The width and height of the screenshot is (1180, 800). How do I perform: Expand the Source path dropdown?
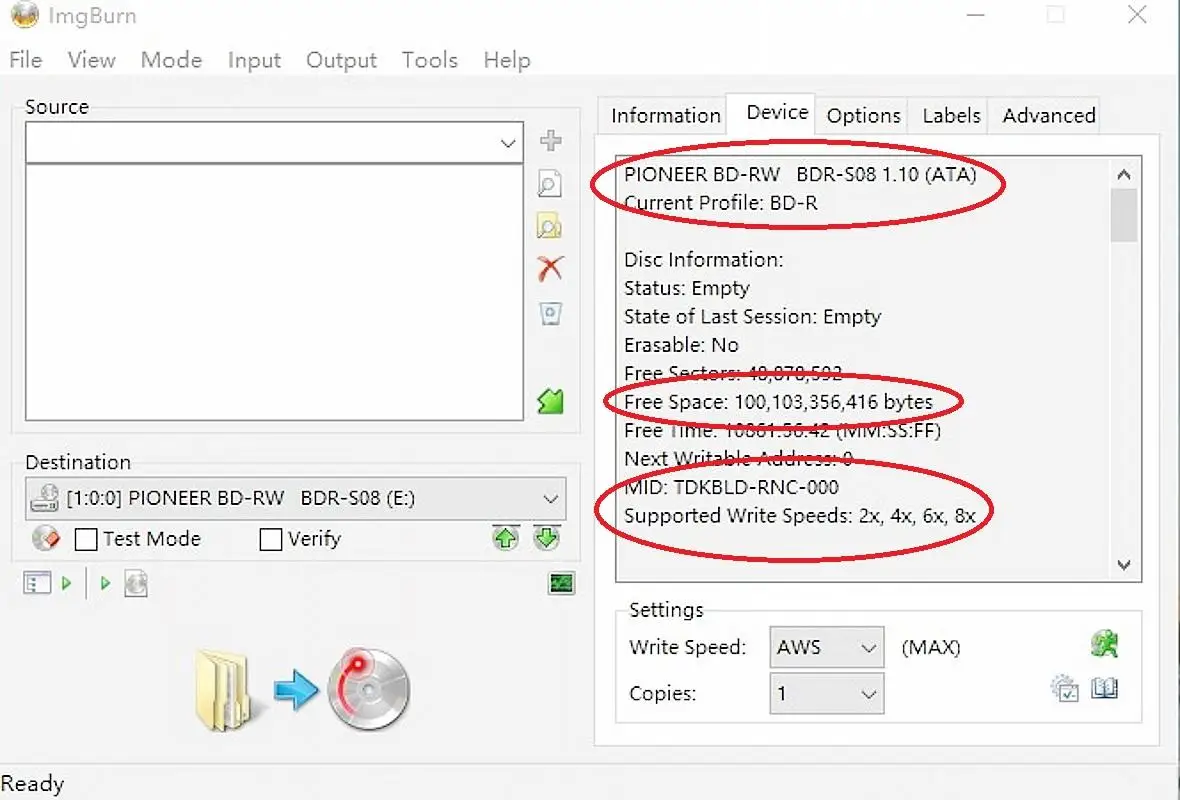508,143
